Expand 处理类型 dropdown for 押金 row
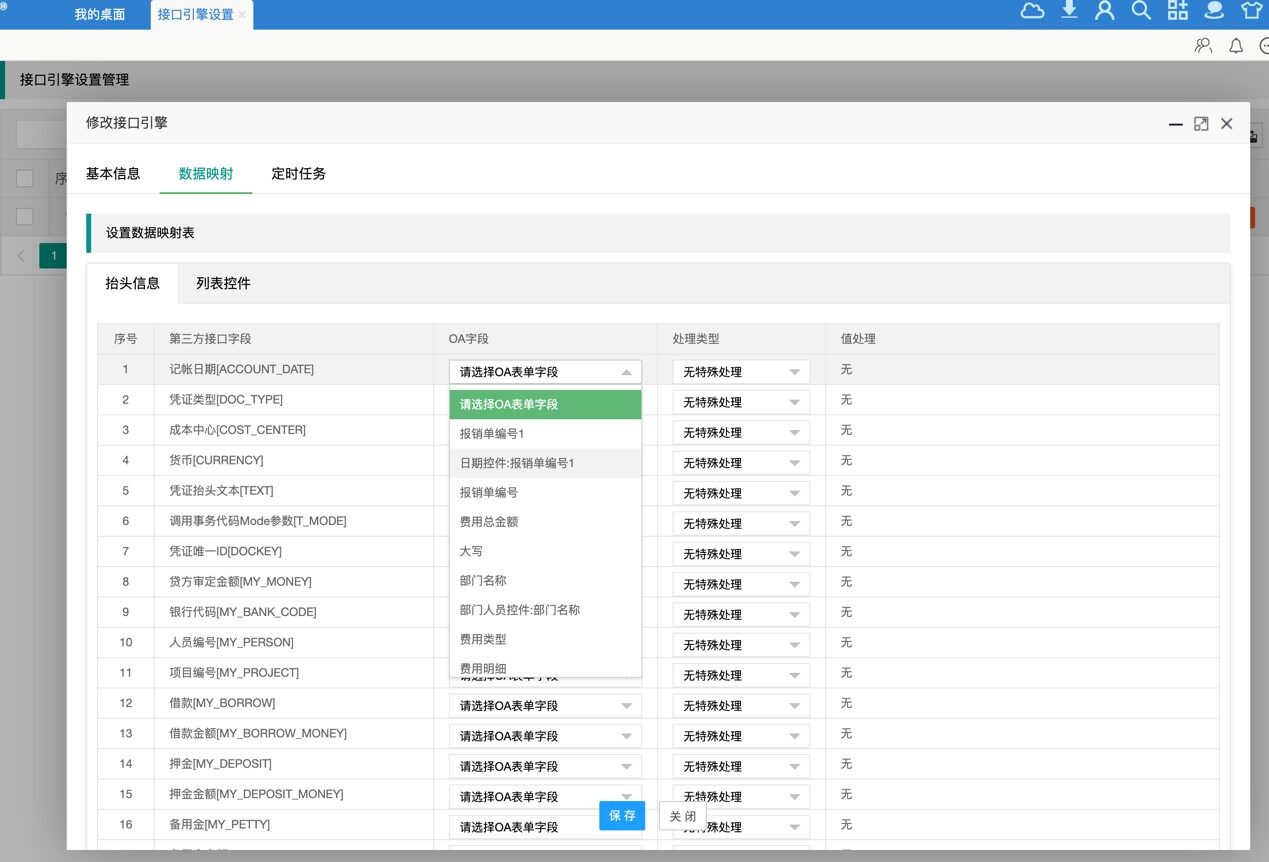Screen dimensions: 1269x862 coord(794,766)
